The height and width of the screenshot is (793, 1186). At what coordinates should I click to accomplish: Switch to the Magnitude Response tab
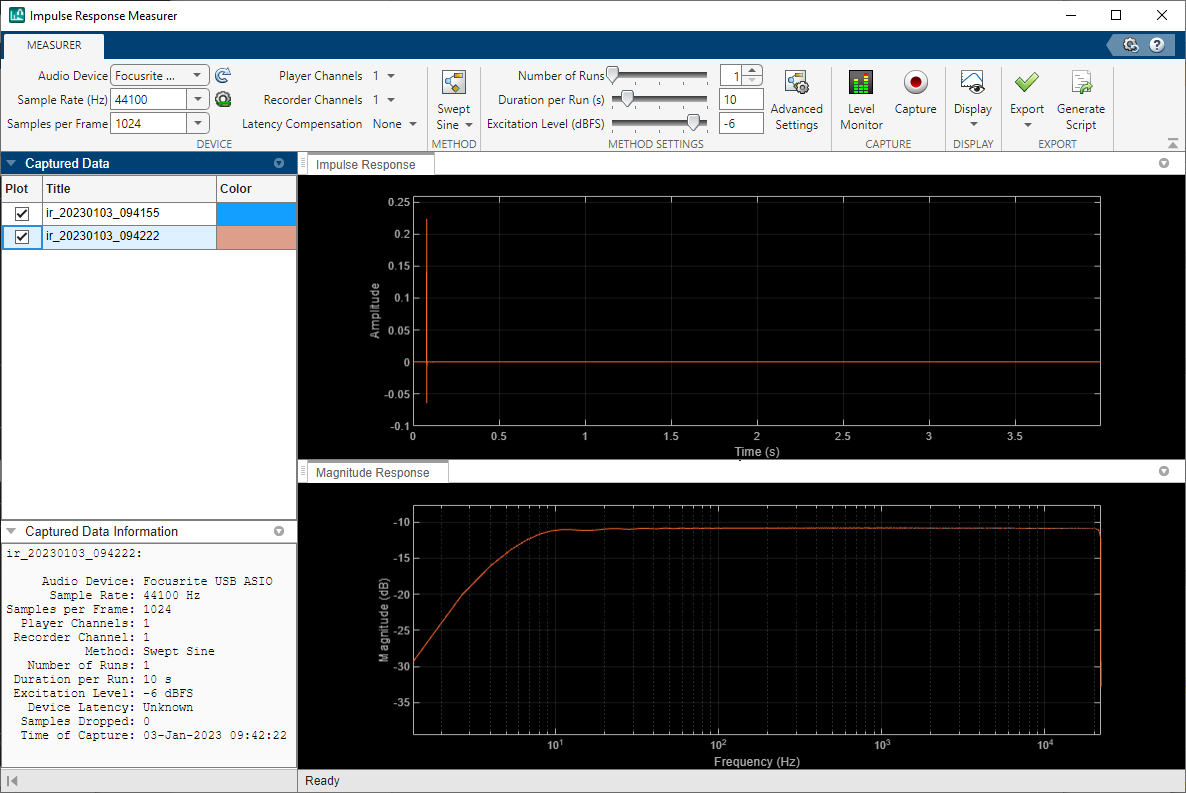(x=374, y=470)
